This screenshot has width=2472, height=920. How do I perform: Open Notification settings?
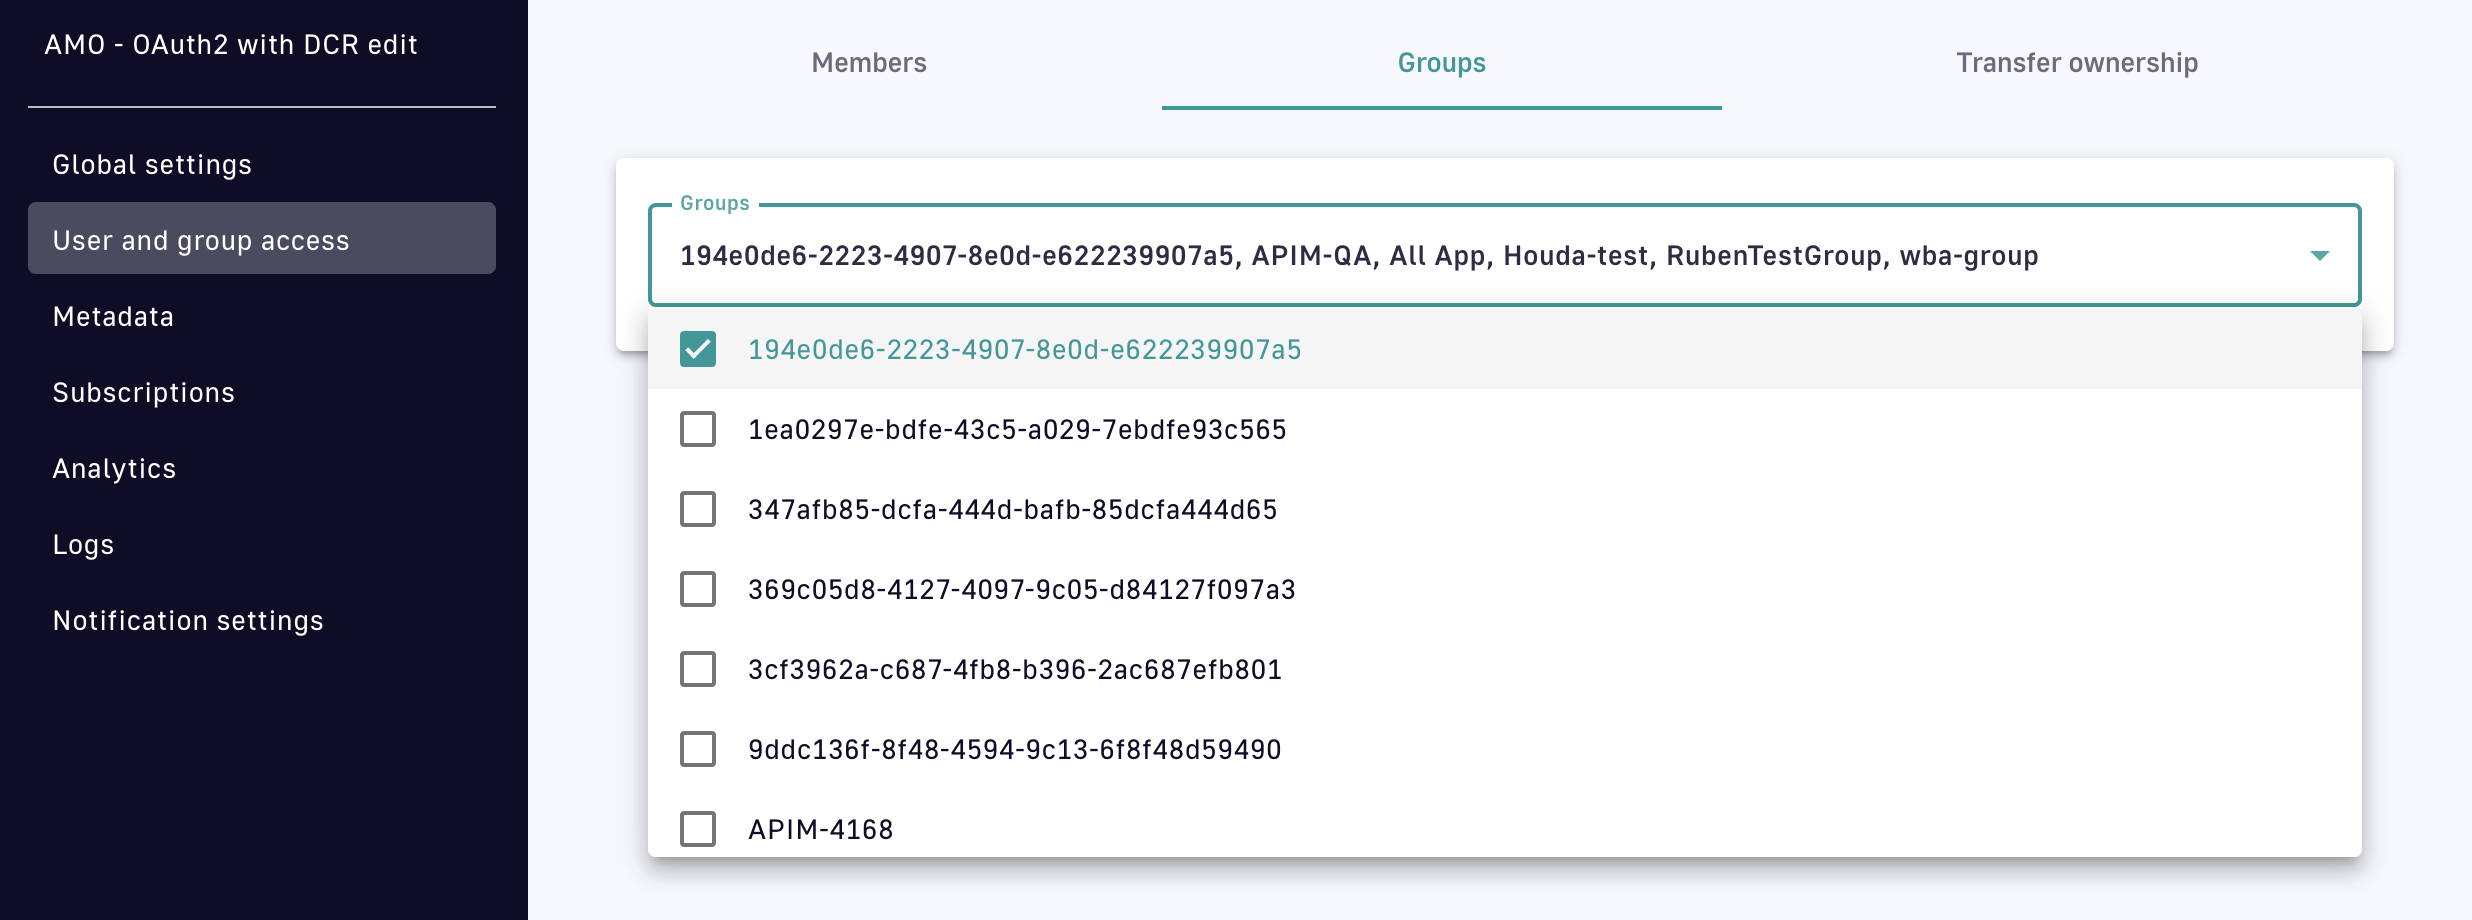(188, 621)
